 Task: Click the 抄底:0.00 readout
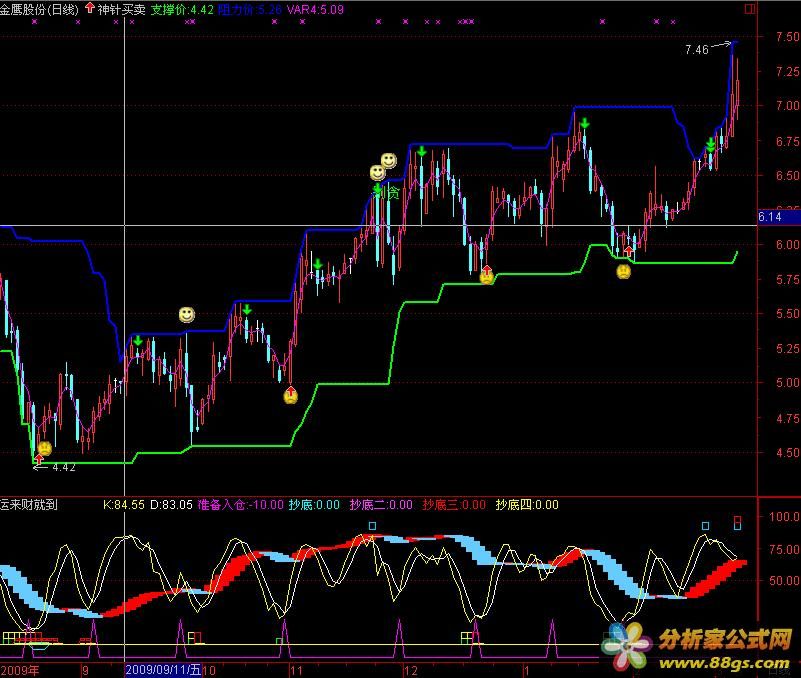click(x=314, y=505)
